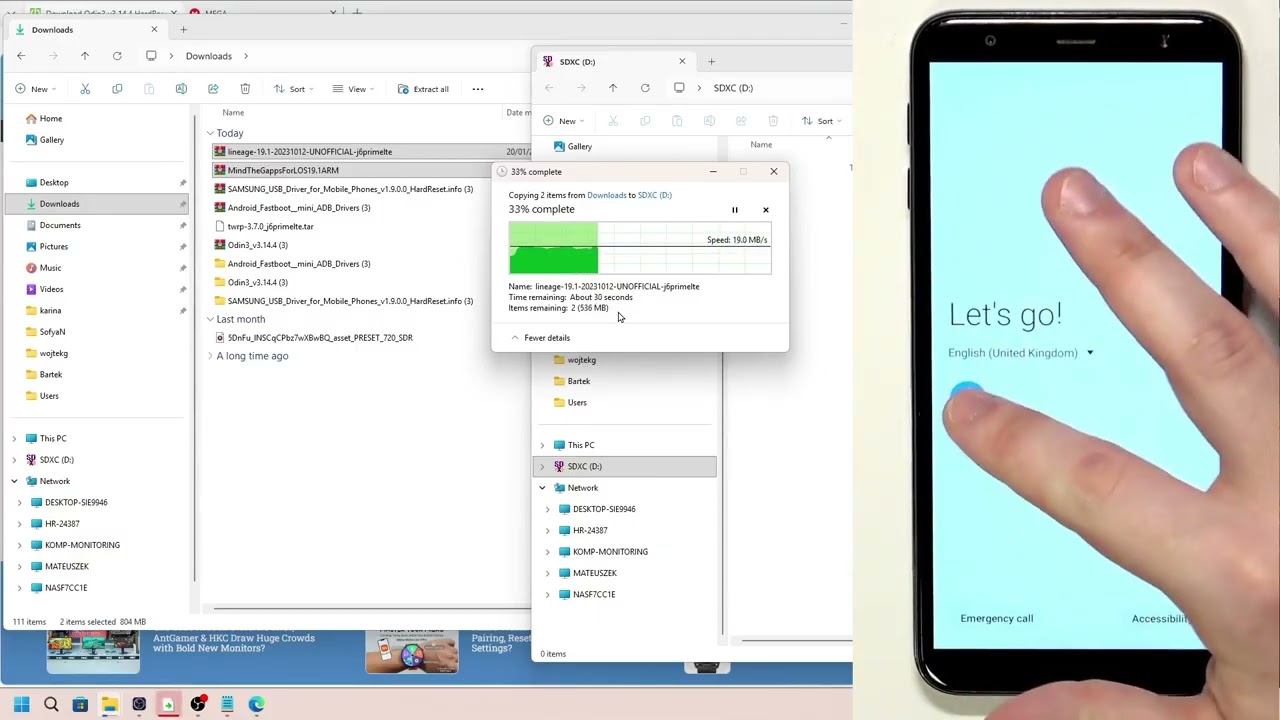This screenshot has height=720, width=1280.
Task: Click Delete trash icon in Downloads toolbar
Action: point(245,89)
